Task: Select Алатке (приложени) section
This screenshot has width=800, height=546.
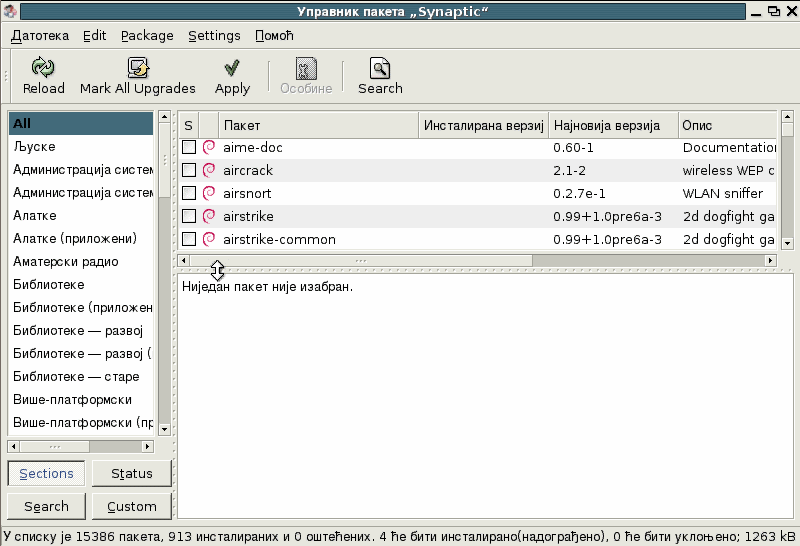Action: pos(81,238)
